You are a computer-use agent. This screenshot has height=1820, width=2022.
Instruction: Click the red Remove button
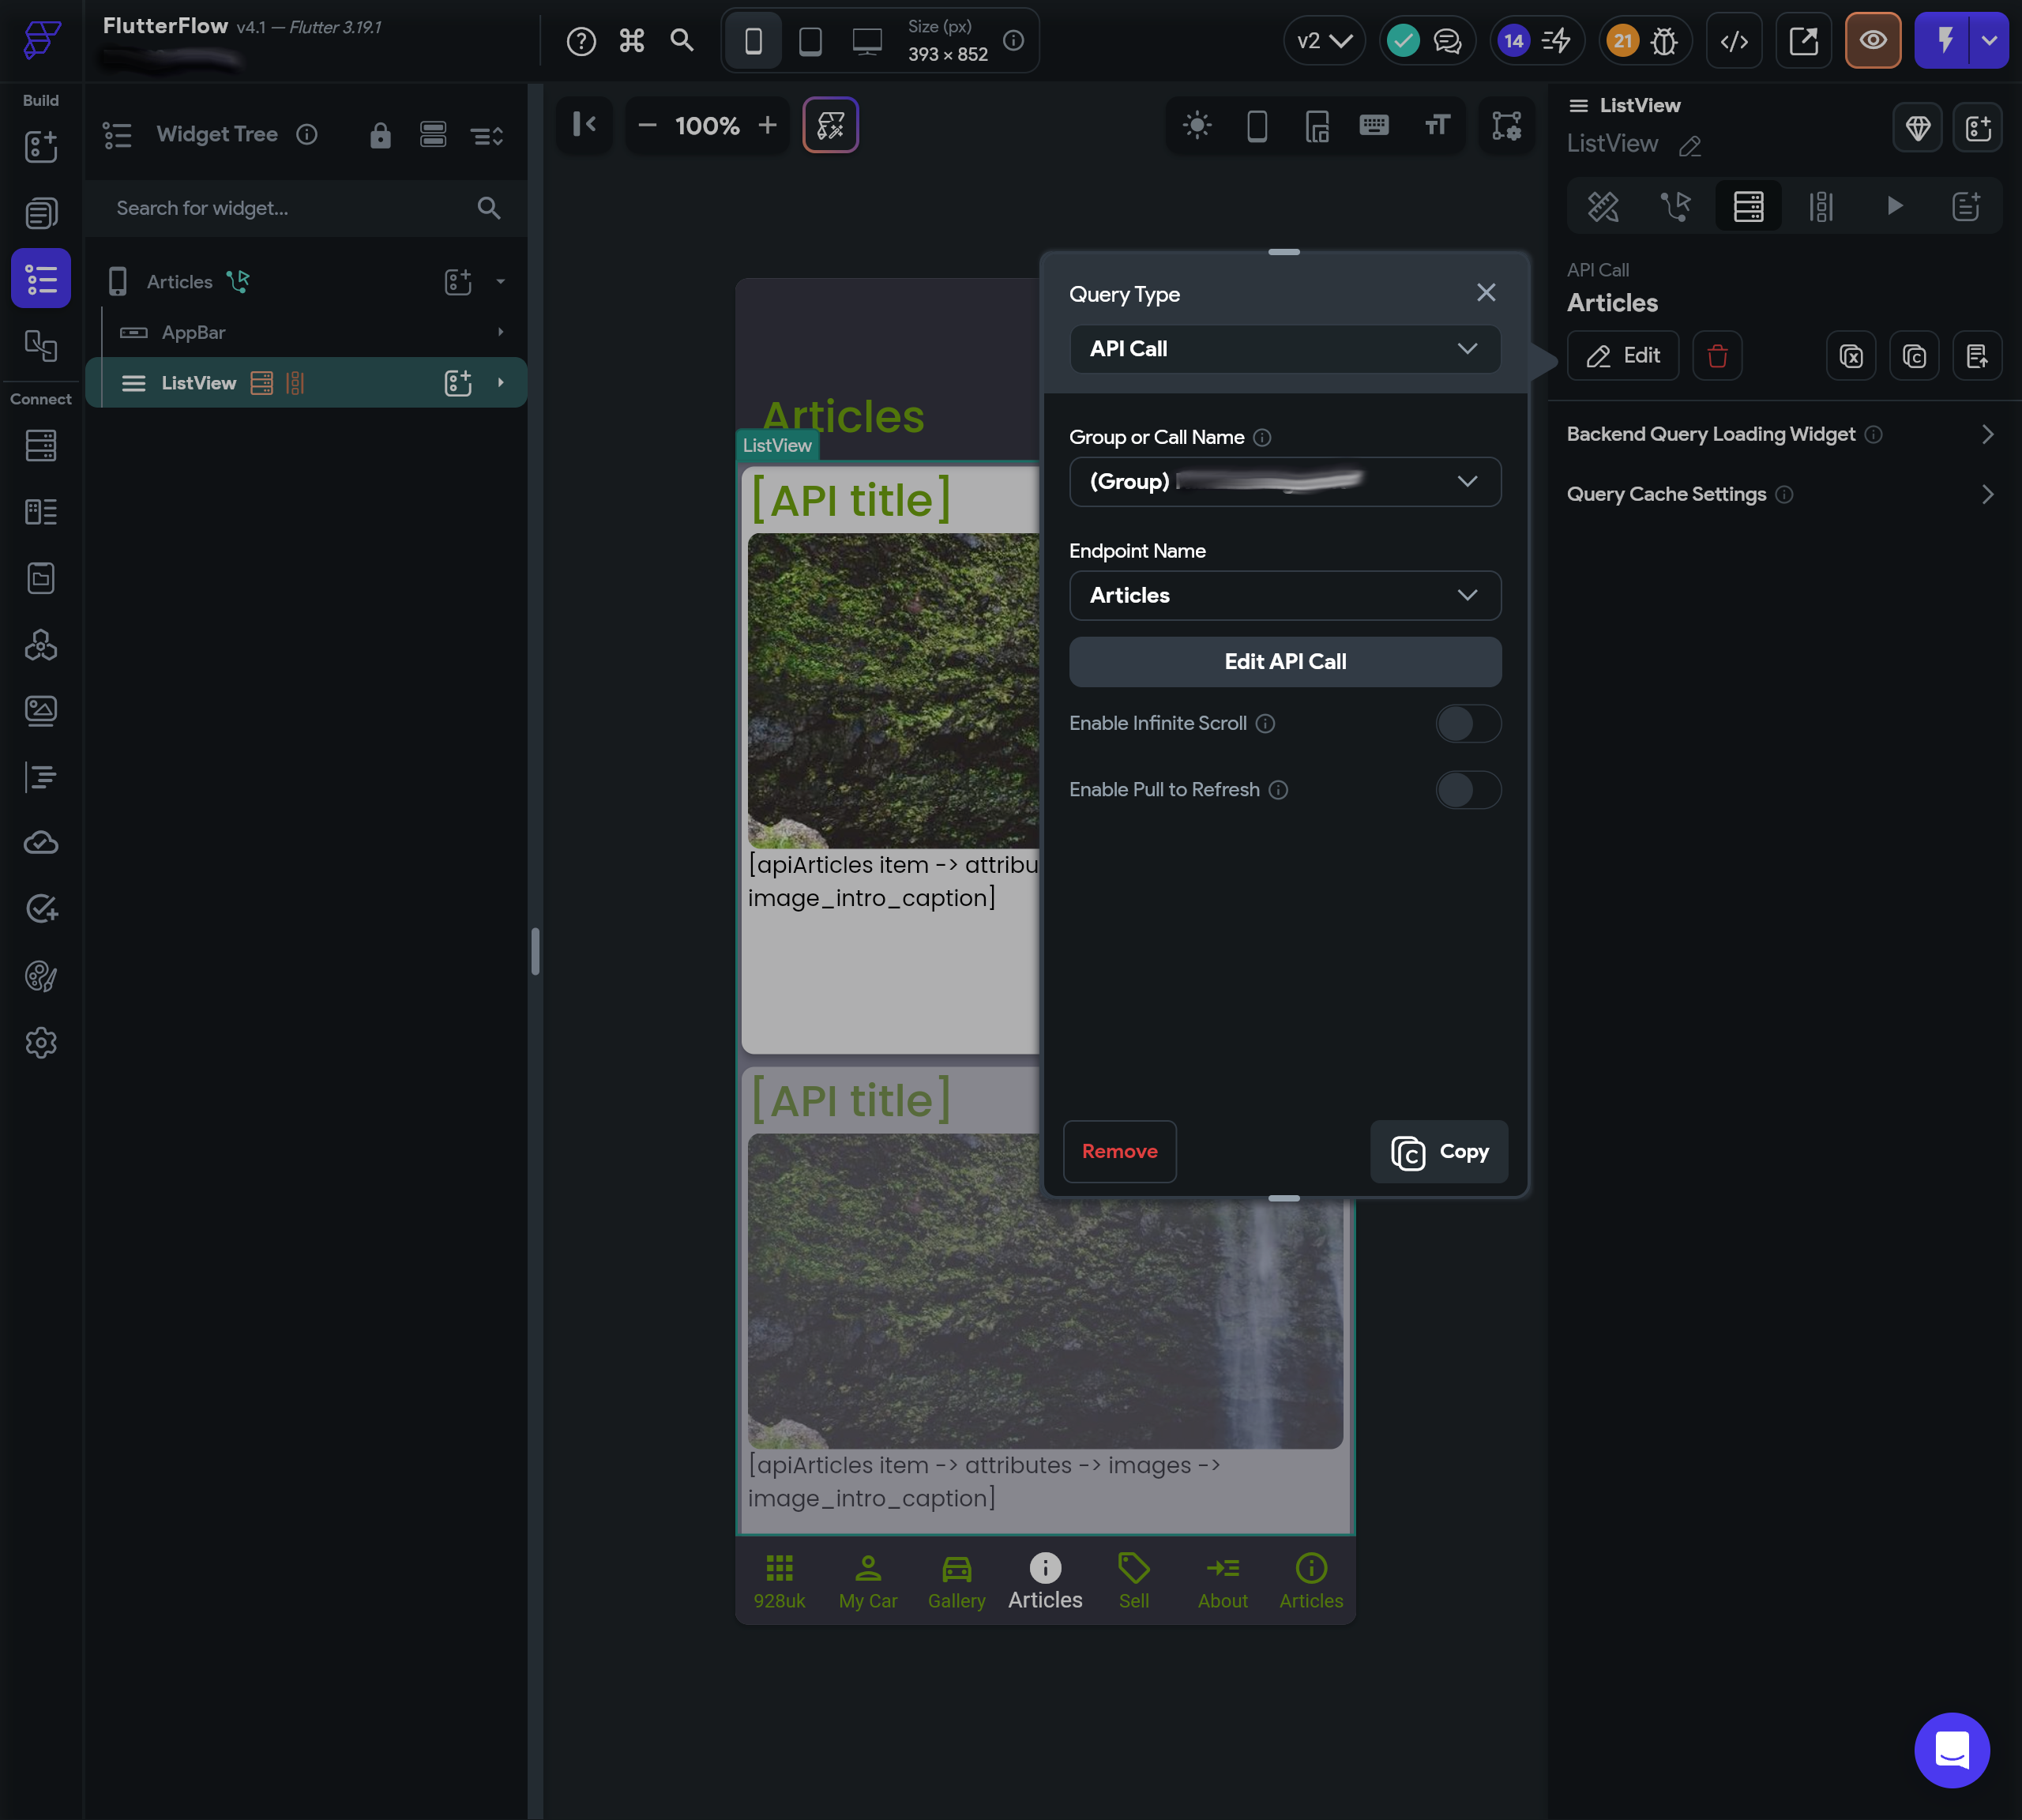[x=1119, y=1151]
